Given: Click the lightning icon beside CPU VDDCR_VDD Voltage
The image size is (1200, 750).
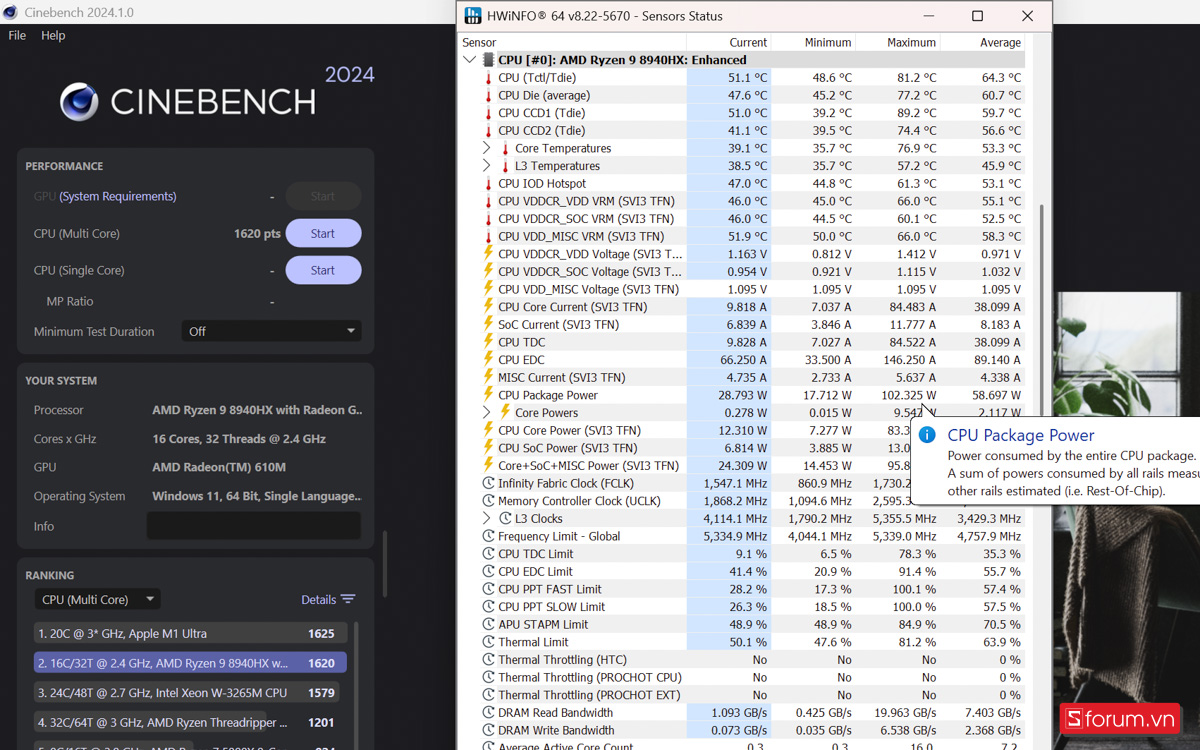Looking at the screenshot, I should pyautogui.click(x=490, y=253).
